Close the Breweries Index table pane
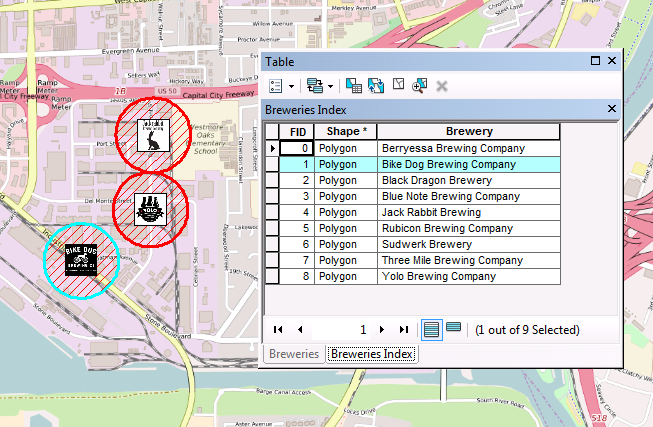This screenshot has height=427, width=653. (x=612, y=109)
